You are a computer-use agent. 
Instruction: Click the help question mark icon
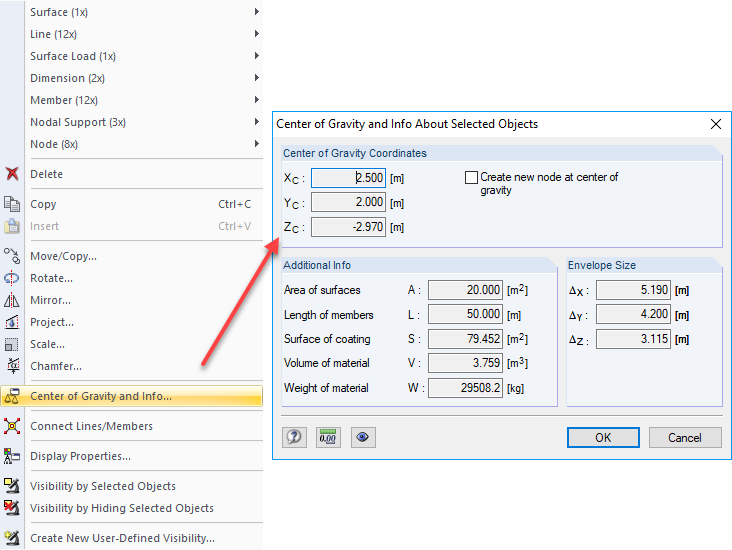coord(295,437)
